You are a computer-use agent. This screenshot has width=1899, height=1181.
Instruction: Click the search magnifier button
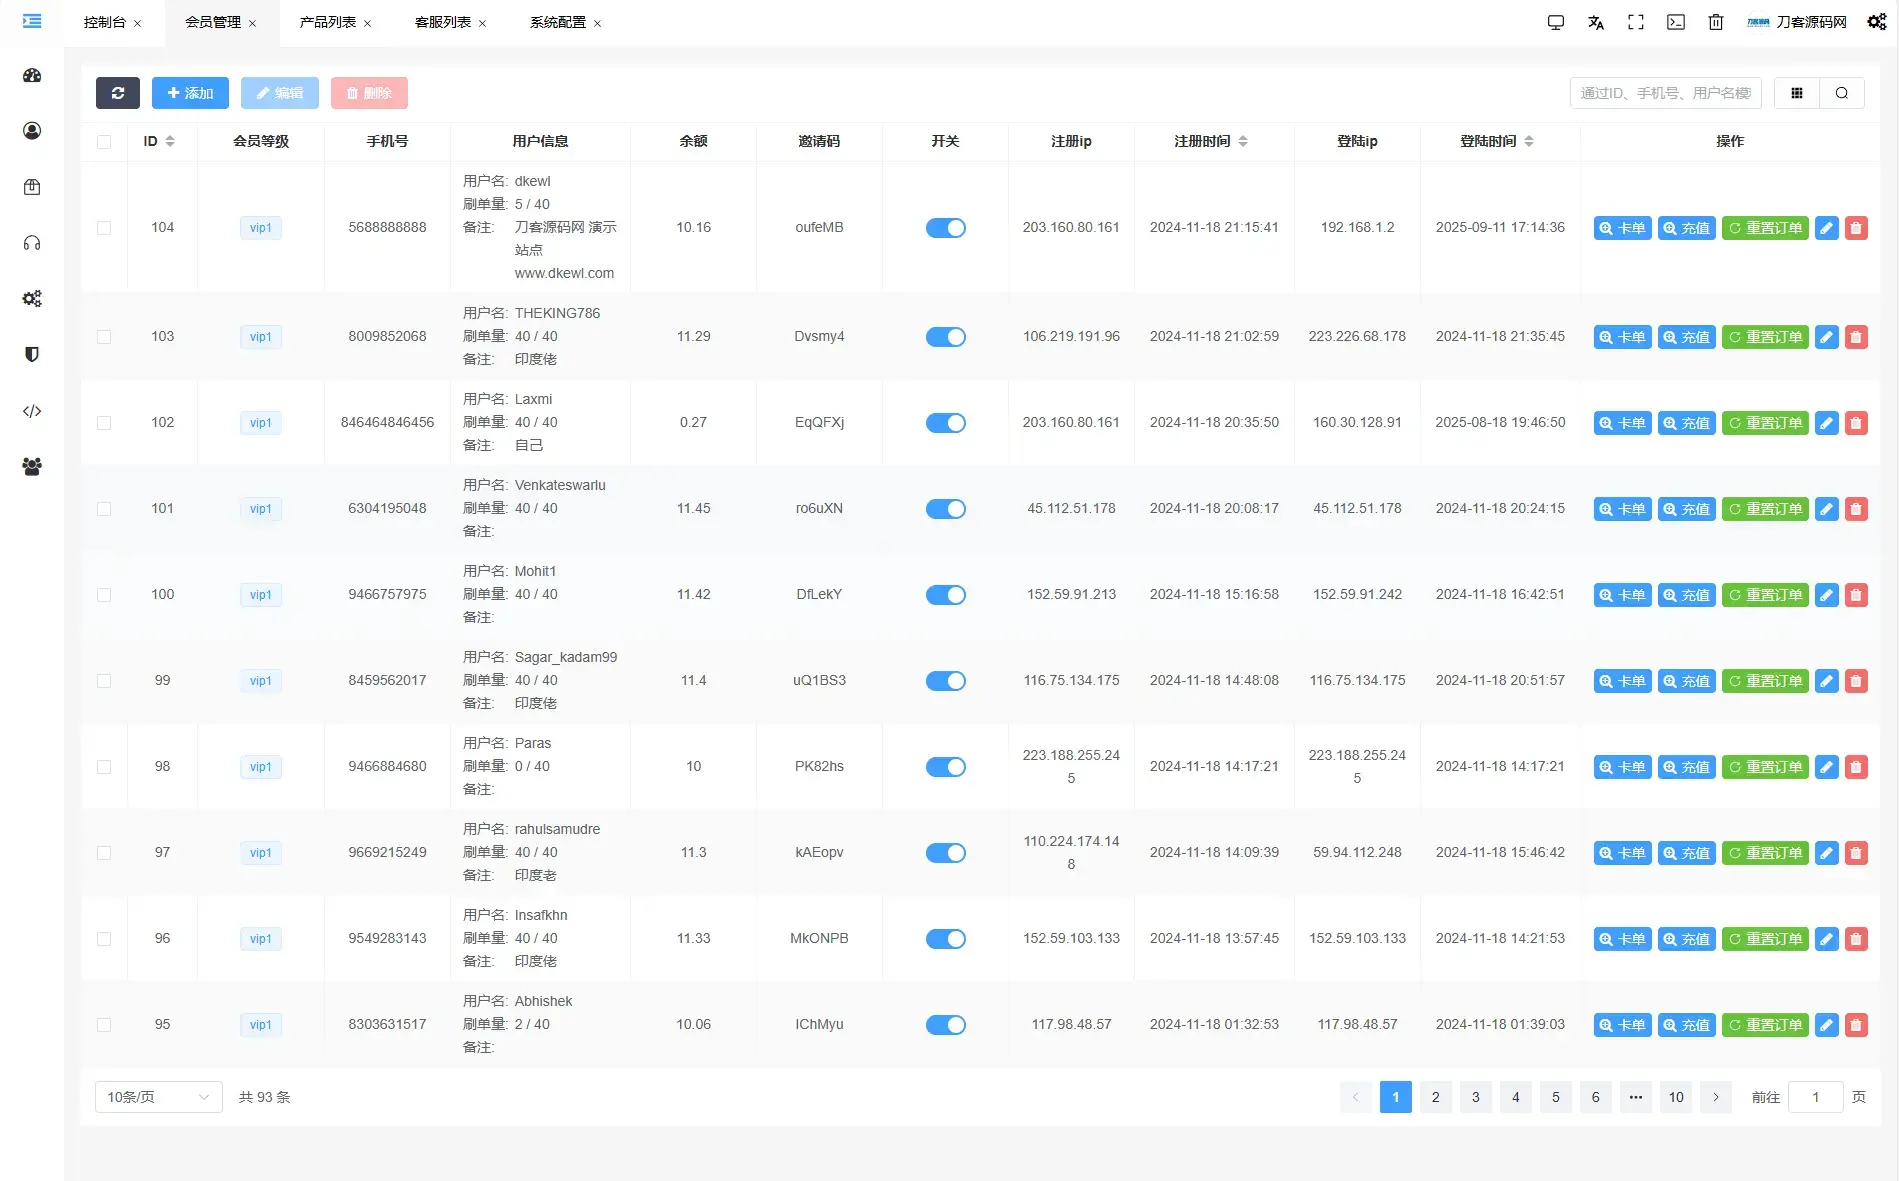[1842, 93]
